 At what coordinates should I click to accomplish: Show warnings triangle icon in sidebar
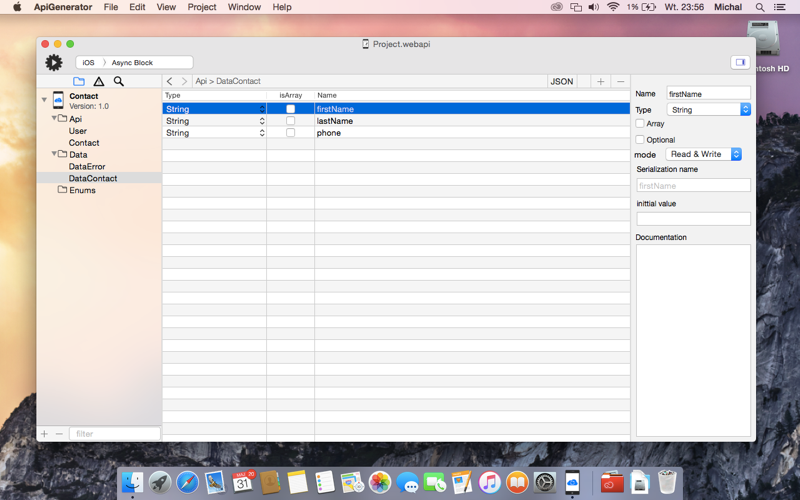point(98,81)
